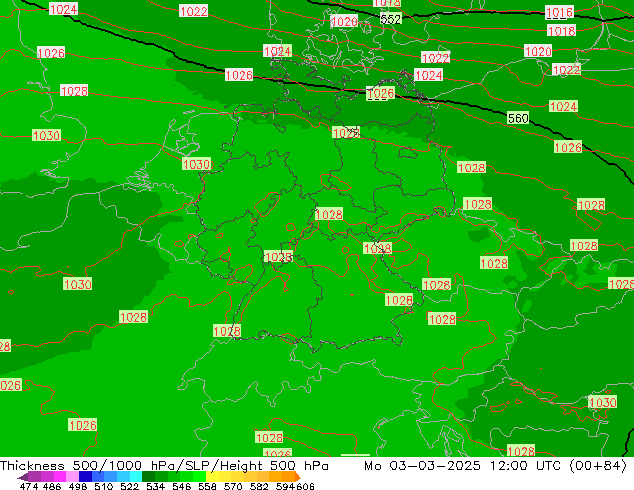
Task: Click the 486 legend value
Action: (x=52, y=486)
